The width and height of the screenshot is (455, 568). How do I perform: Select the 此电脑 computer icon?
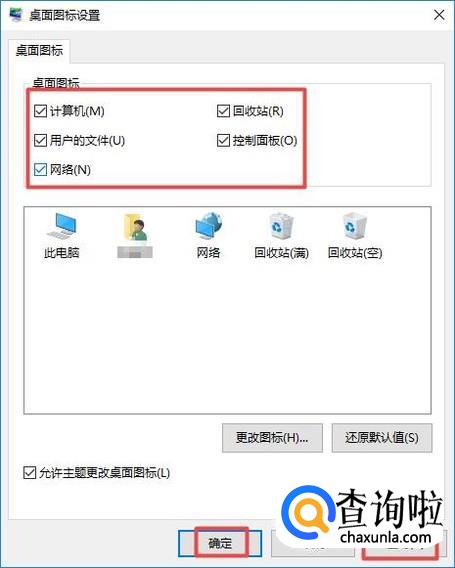click(62, 226)
